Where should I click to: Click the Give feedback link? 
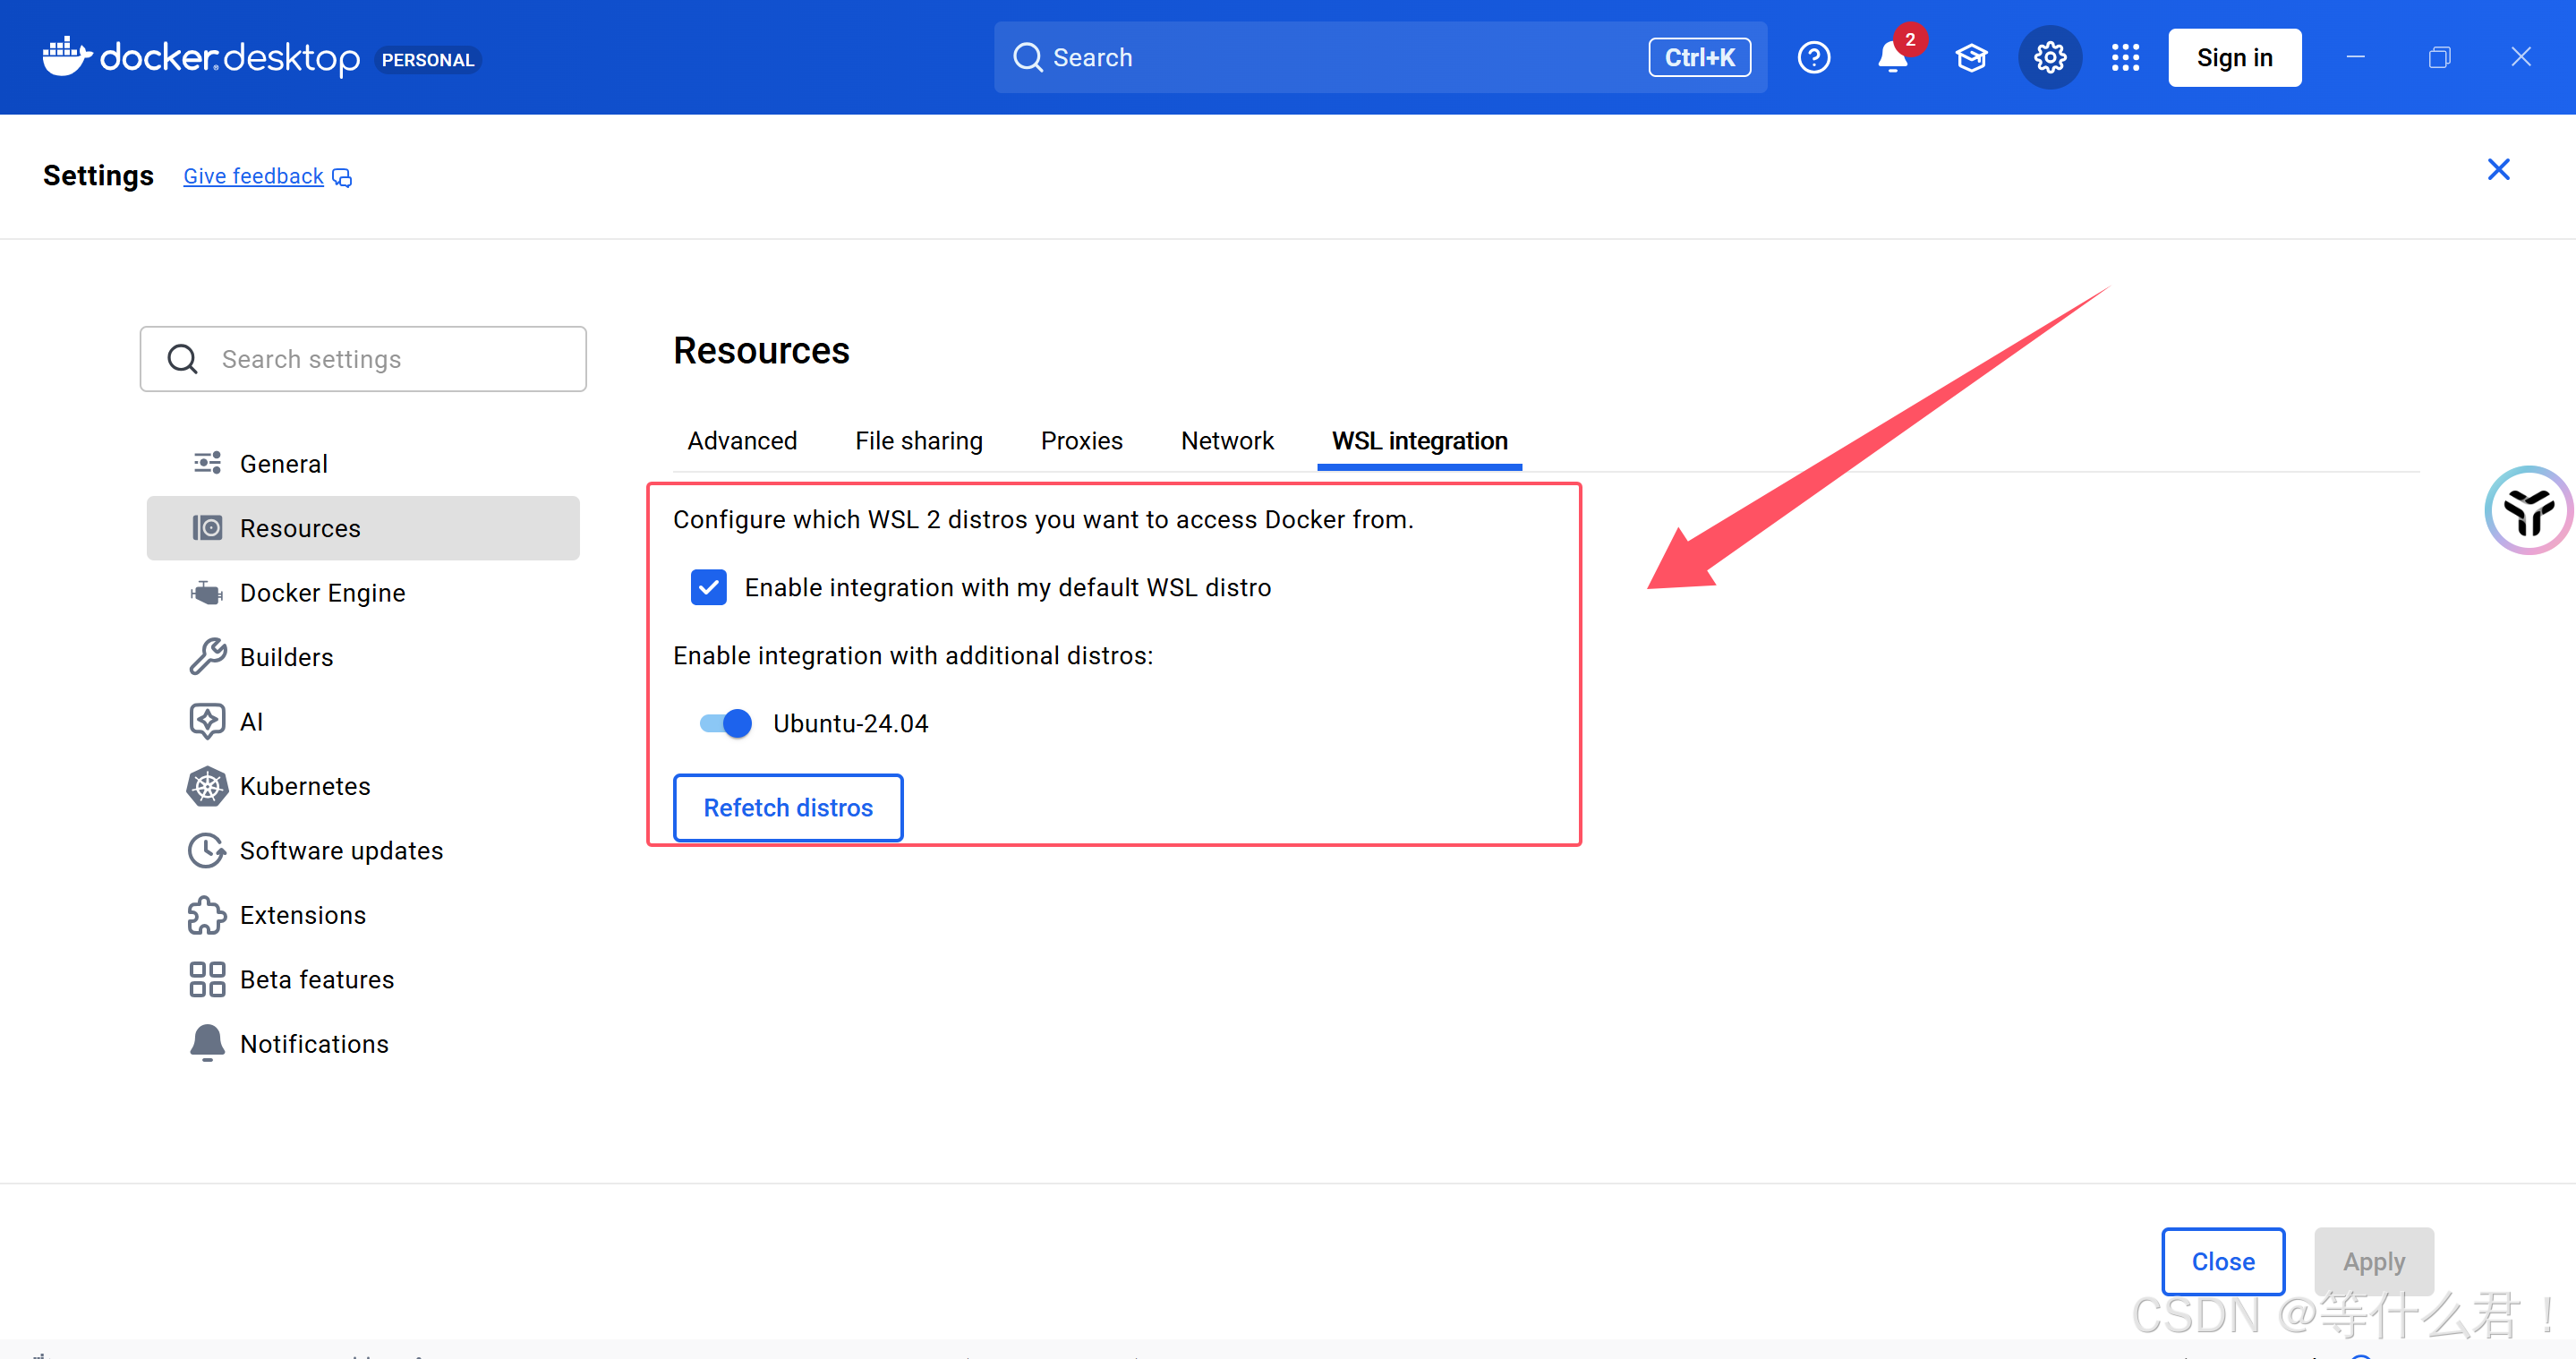(254, 176)
